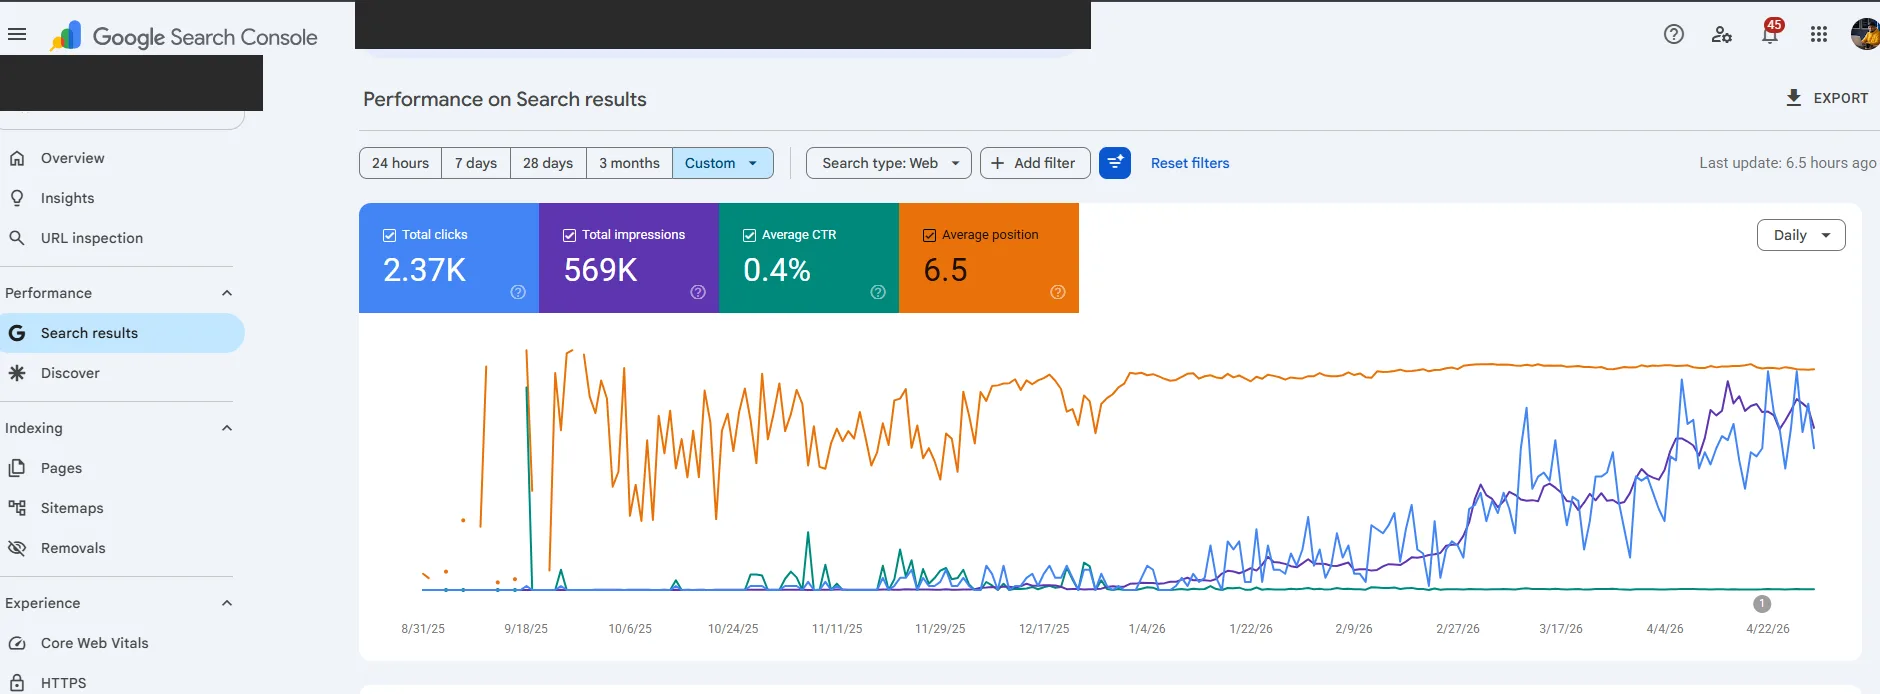
Task: Toggle the Average CTR checkbox
Action: coord(750,235)
